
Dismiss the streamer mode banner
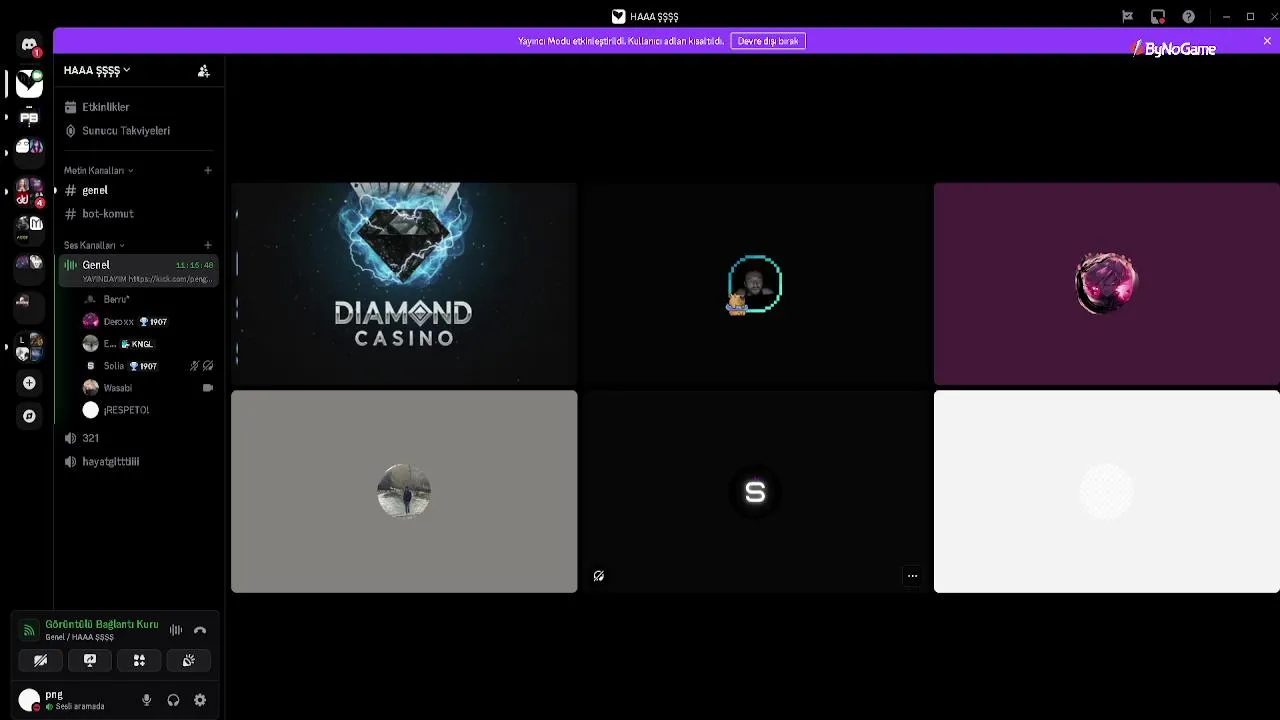(x=1267, y=41)
